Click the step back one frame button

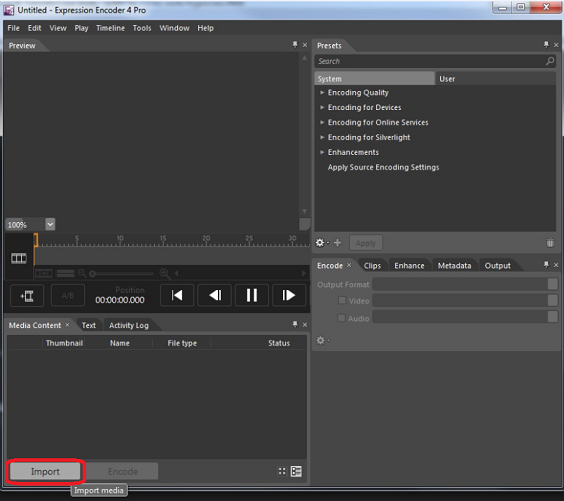(215, 295)
